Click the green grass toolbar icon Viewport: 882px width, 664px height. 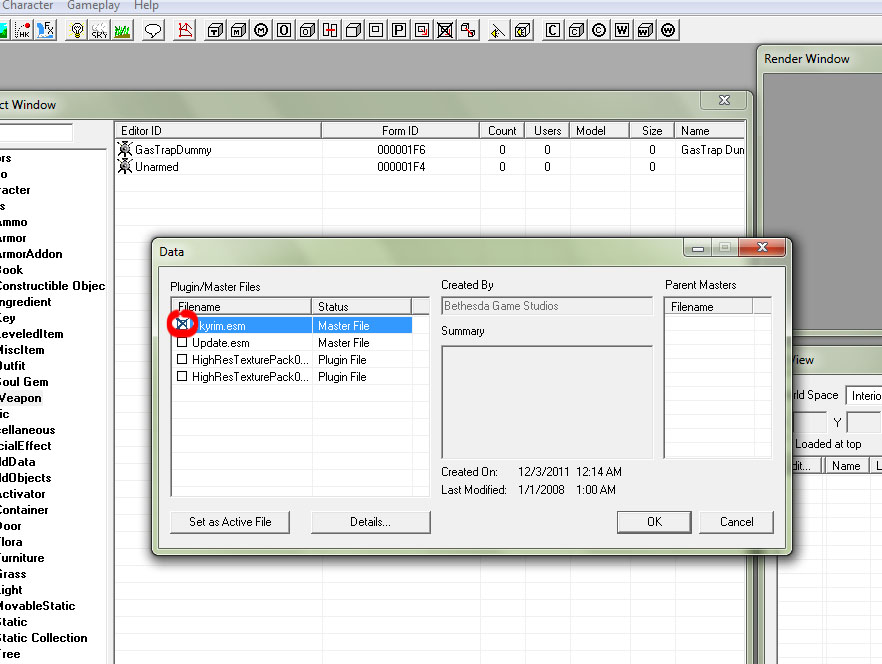pyautogui.click(x=122, y=30)
